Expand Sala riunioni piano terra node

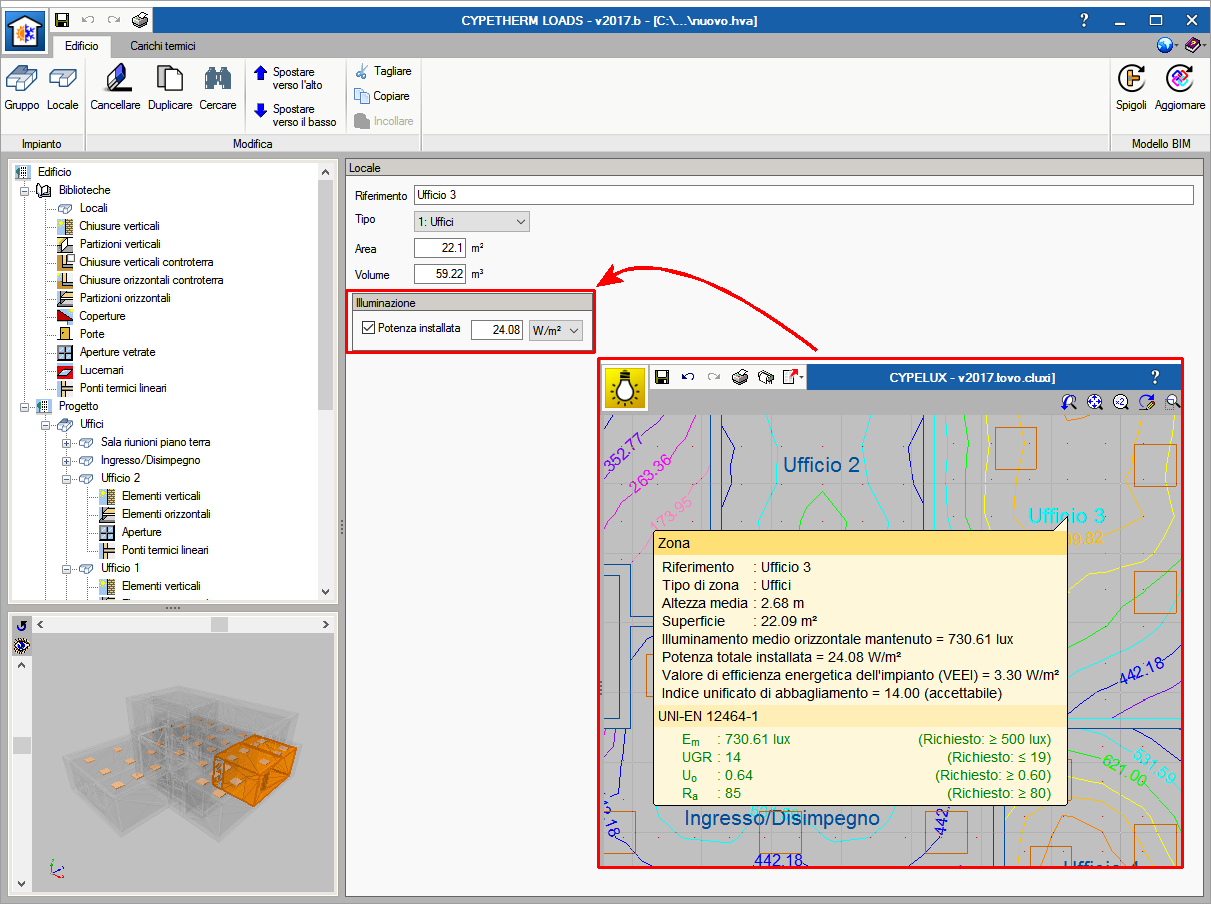(67, 442)
